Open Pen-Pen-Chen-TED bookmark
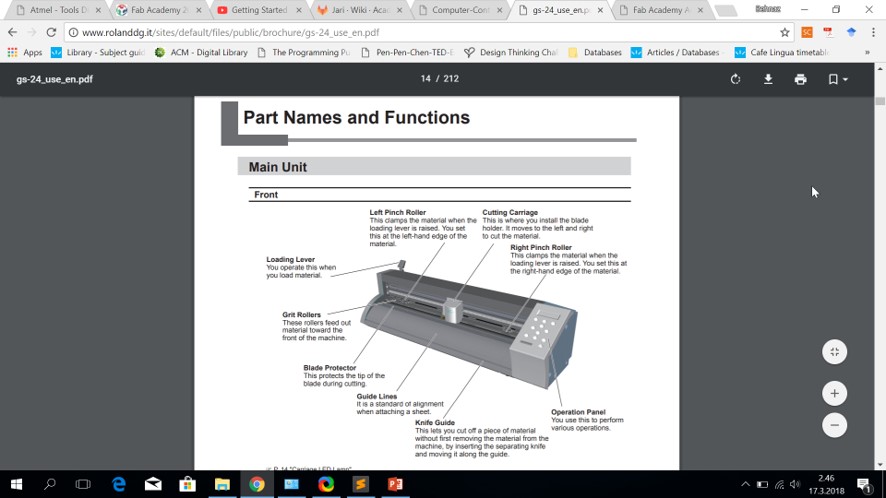 tap(407, 53)
